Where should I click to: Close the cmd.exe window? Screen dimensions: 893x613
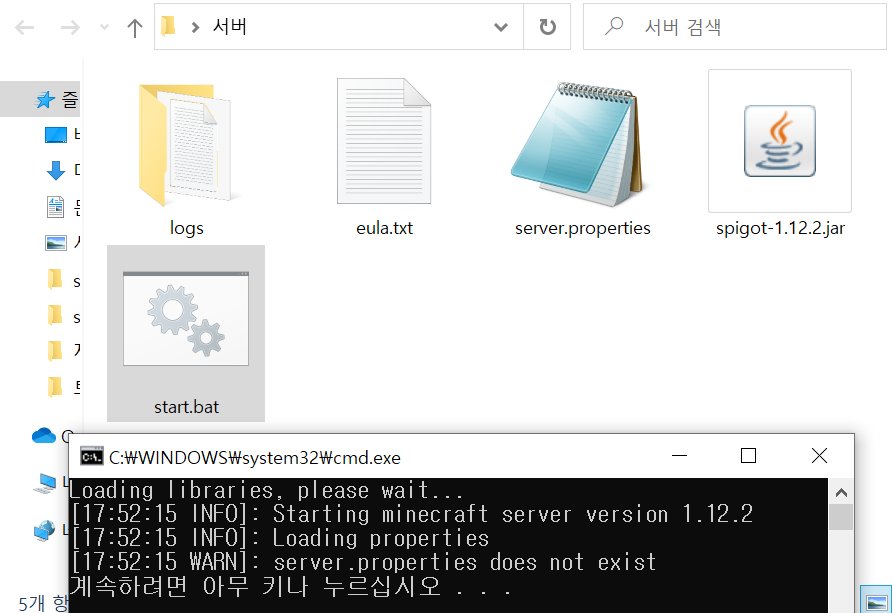click(x=819, y=456)
